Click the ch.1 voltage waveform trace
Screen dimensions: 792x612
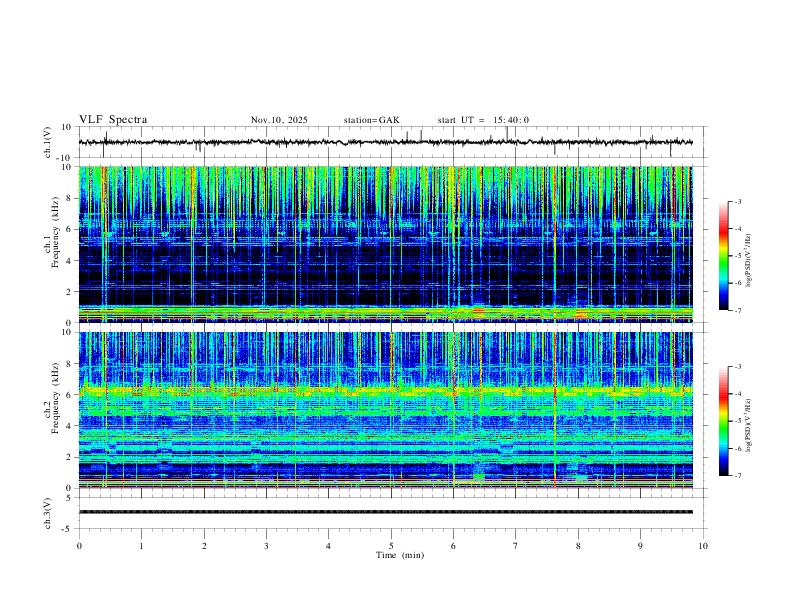[x=385, y=142]
